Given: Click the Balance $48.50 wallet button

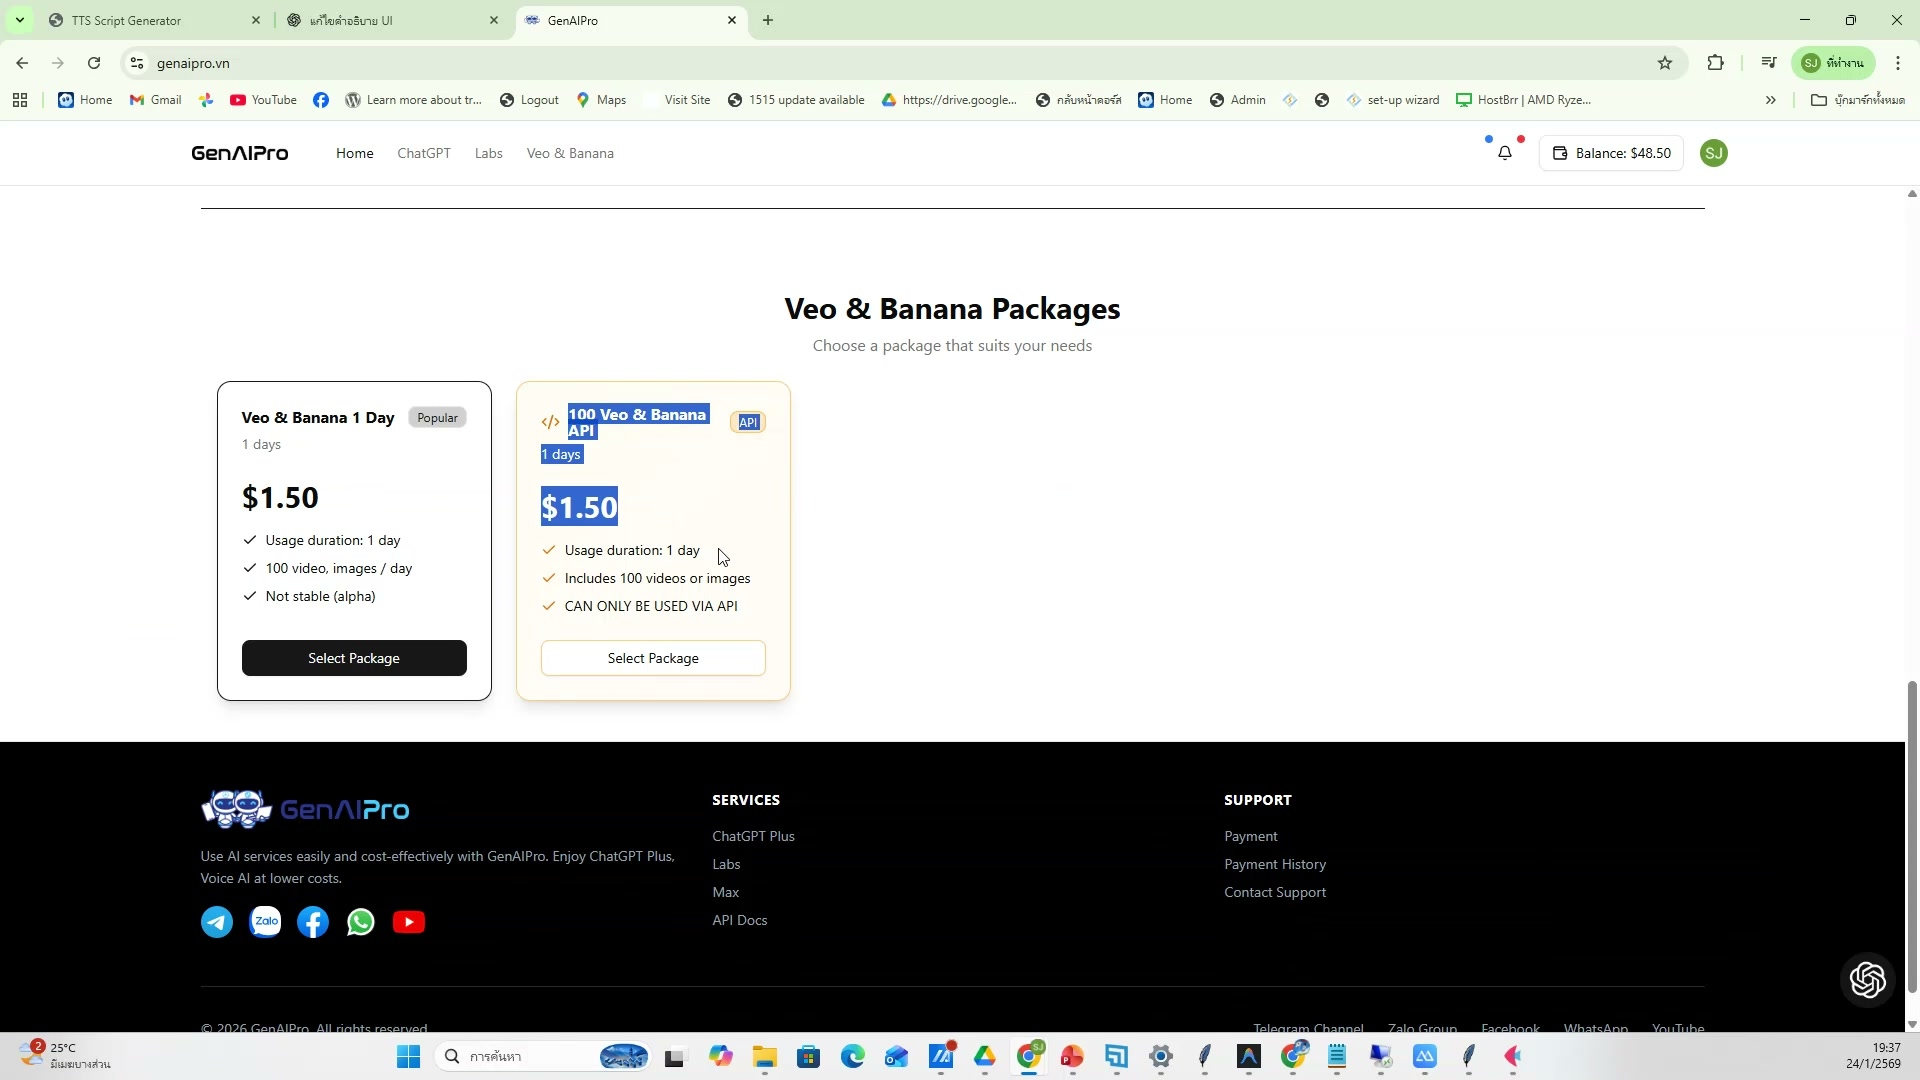Looking at the screenshot, I should [1611, 153].
